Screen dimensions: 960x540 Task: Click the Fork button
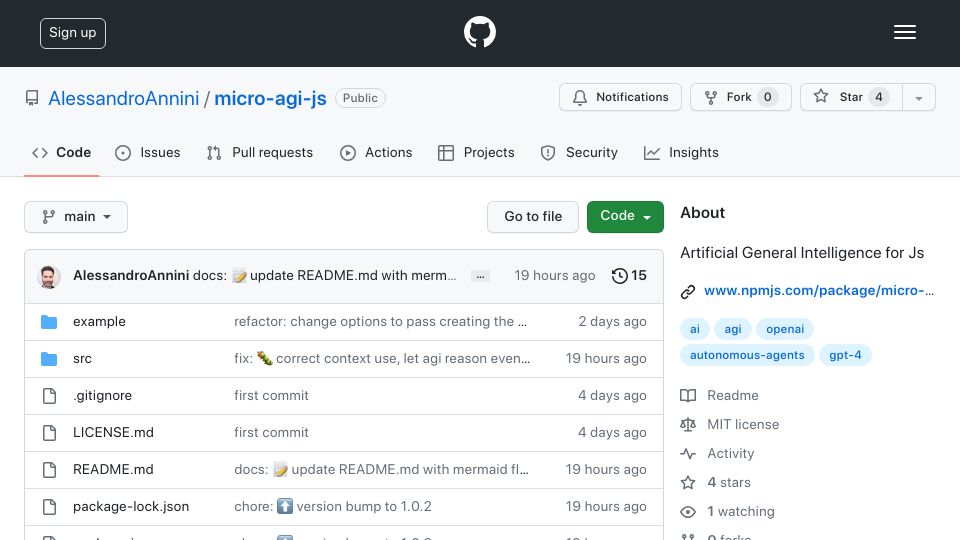[x=741, y=97]
